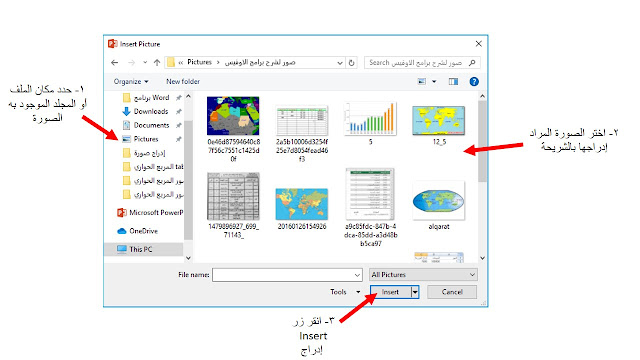Go up one folder level
This screenshot has width=640, height=360.
tap(157, 62)
